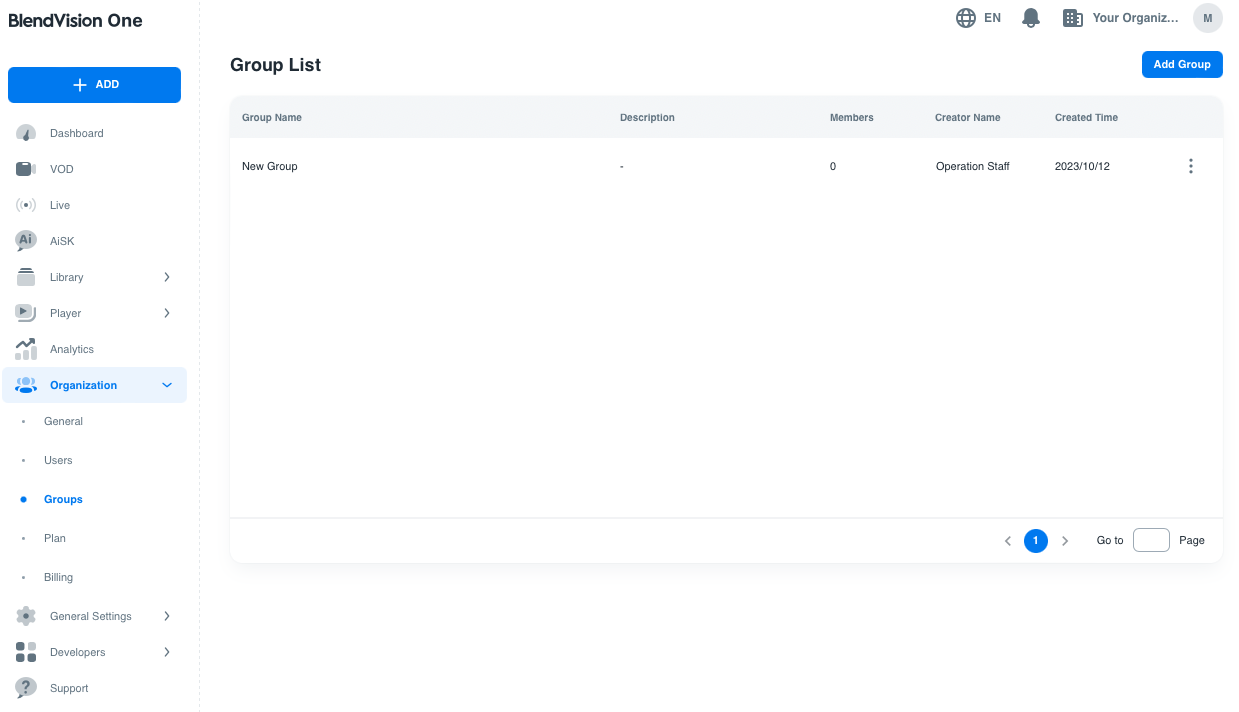This screenshot has height=712, width=1239.
Task: Click the next page arrow
Action: 1065,541
